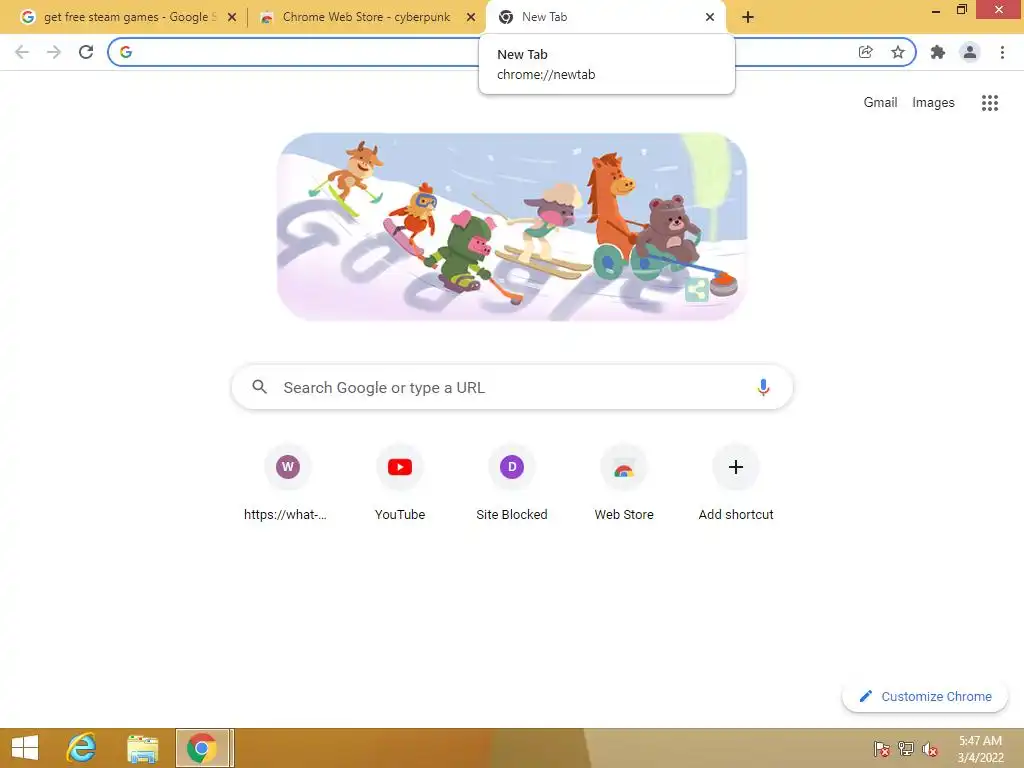Reload the current page

point(86,52)
